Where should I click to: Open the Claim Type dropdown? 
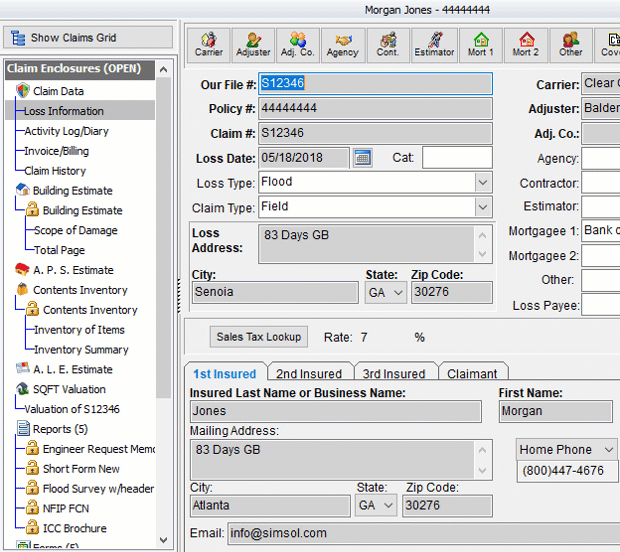point(483,207)
